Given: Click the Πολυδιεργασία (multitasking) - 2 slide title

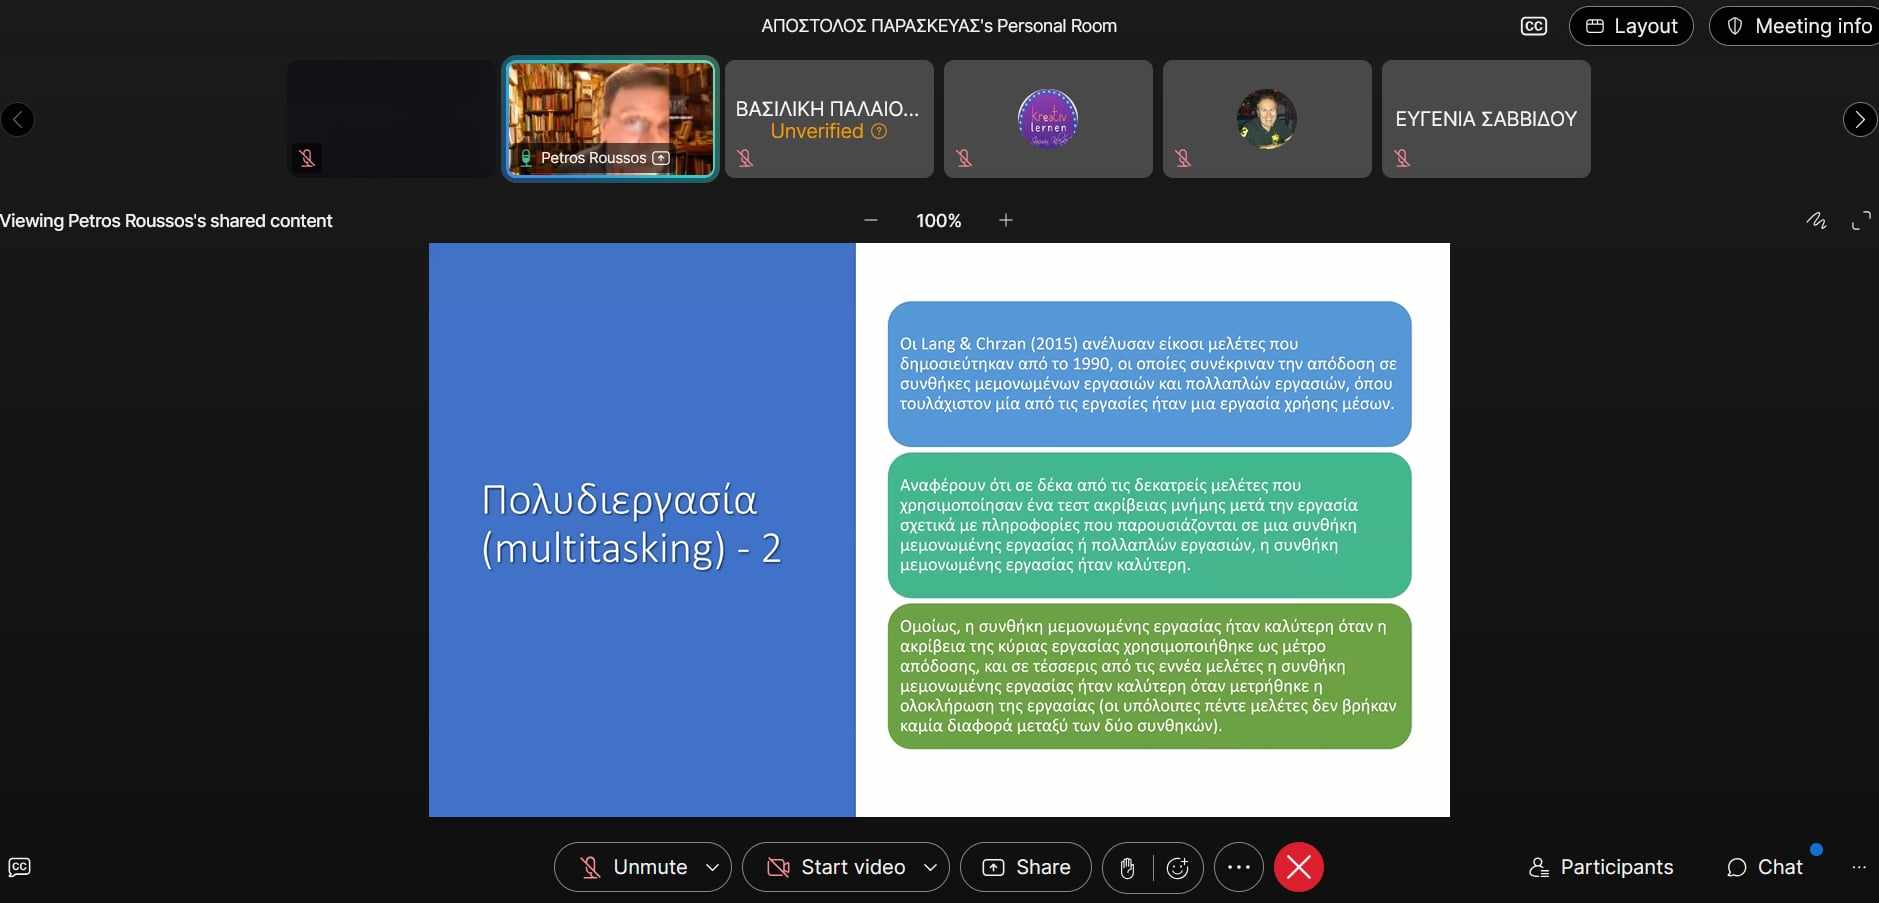Looking at the screenshot, I should 631,524.
